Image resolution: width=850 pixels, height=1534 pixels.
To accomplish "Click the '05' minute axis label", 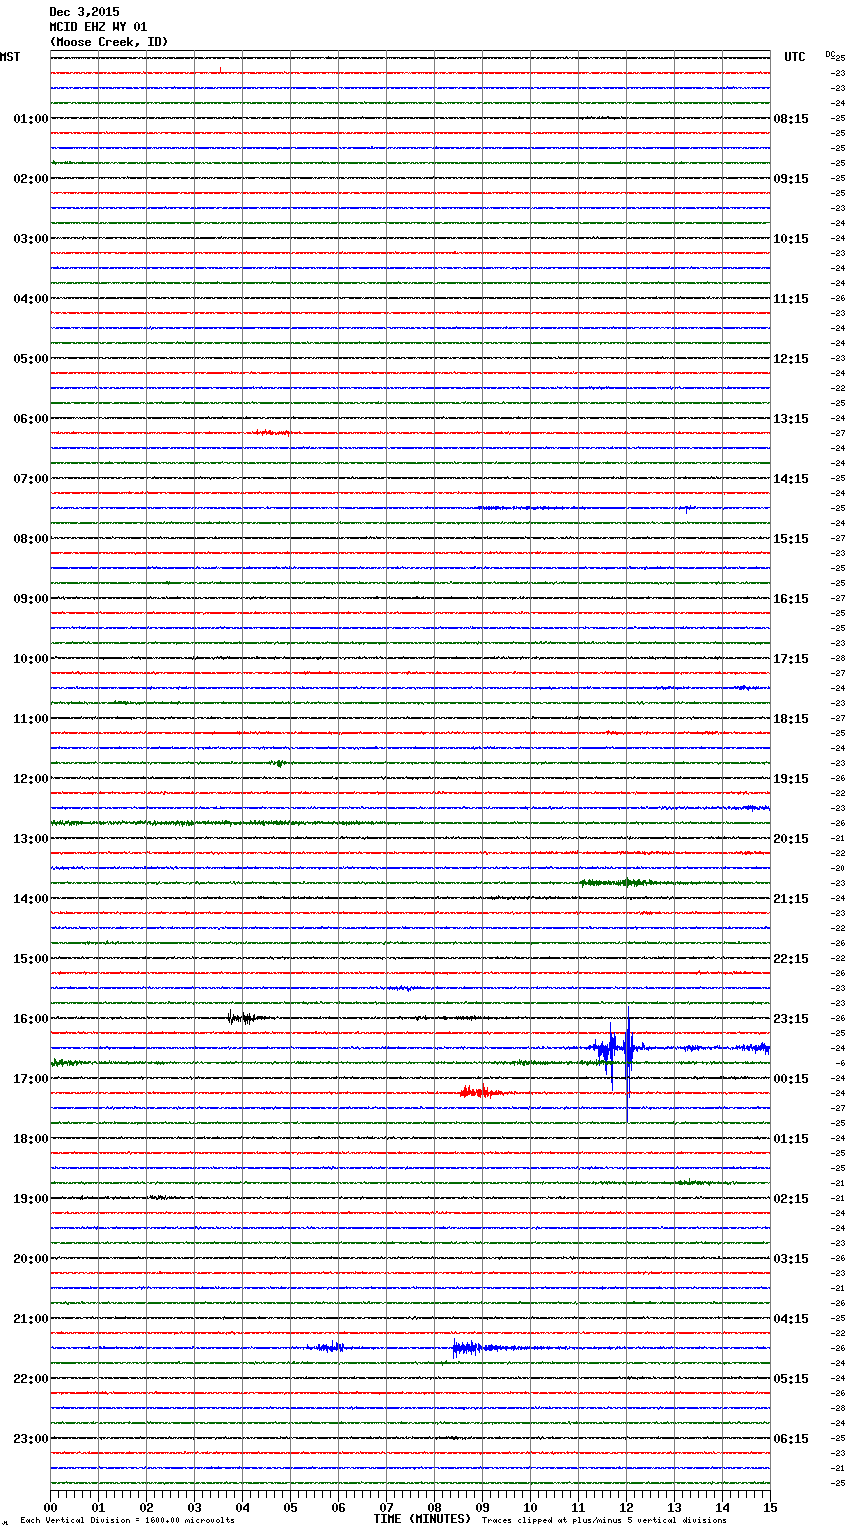I will (291, 1507).
